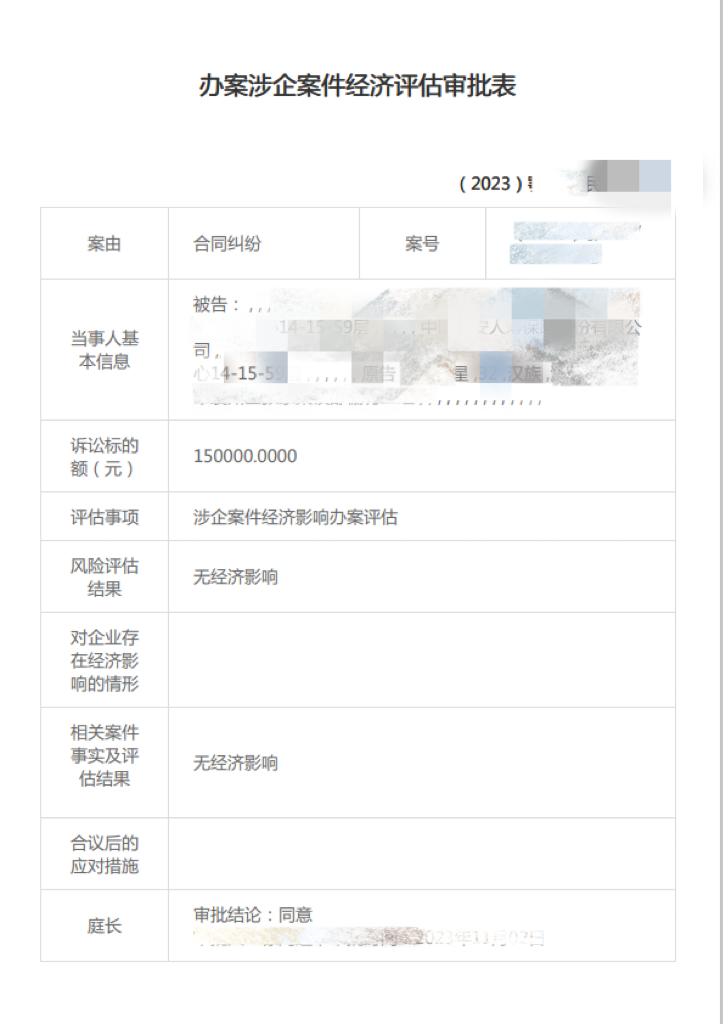Select the 案号 label cell
723x1024 pixels.
tap(422, 244)
